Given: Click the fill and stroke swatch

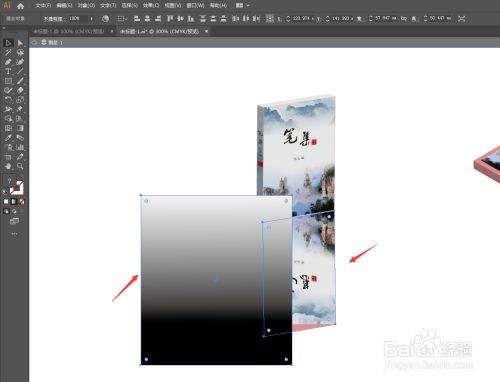Looking at the screenshot, I should 16,188.
